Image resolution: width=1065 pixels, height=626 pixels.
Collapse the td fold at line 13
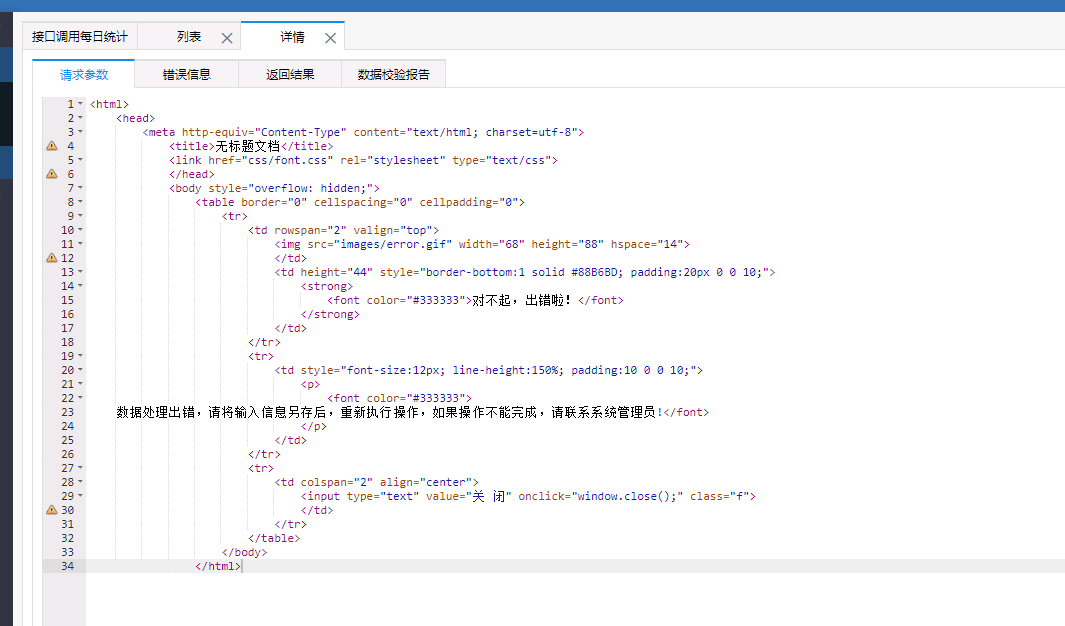point(80,272)
